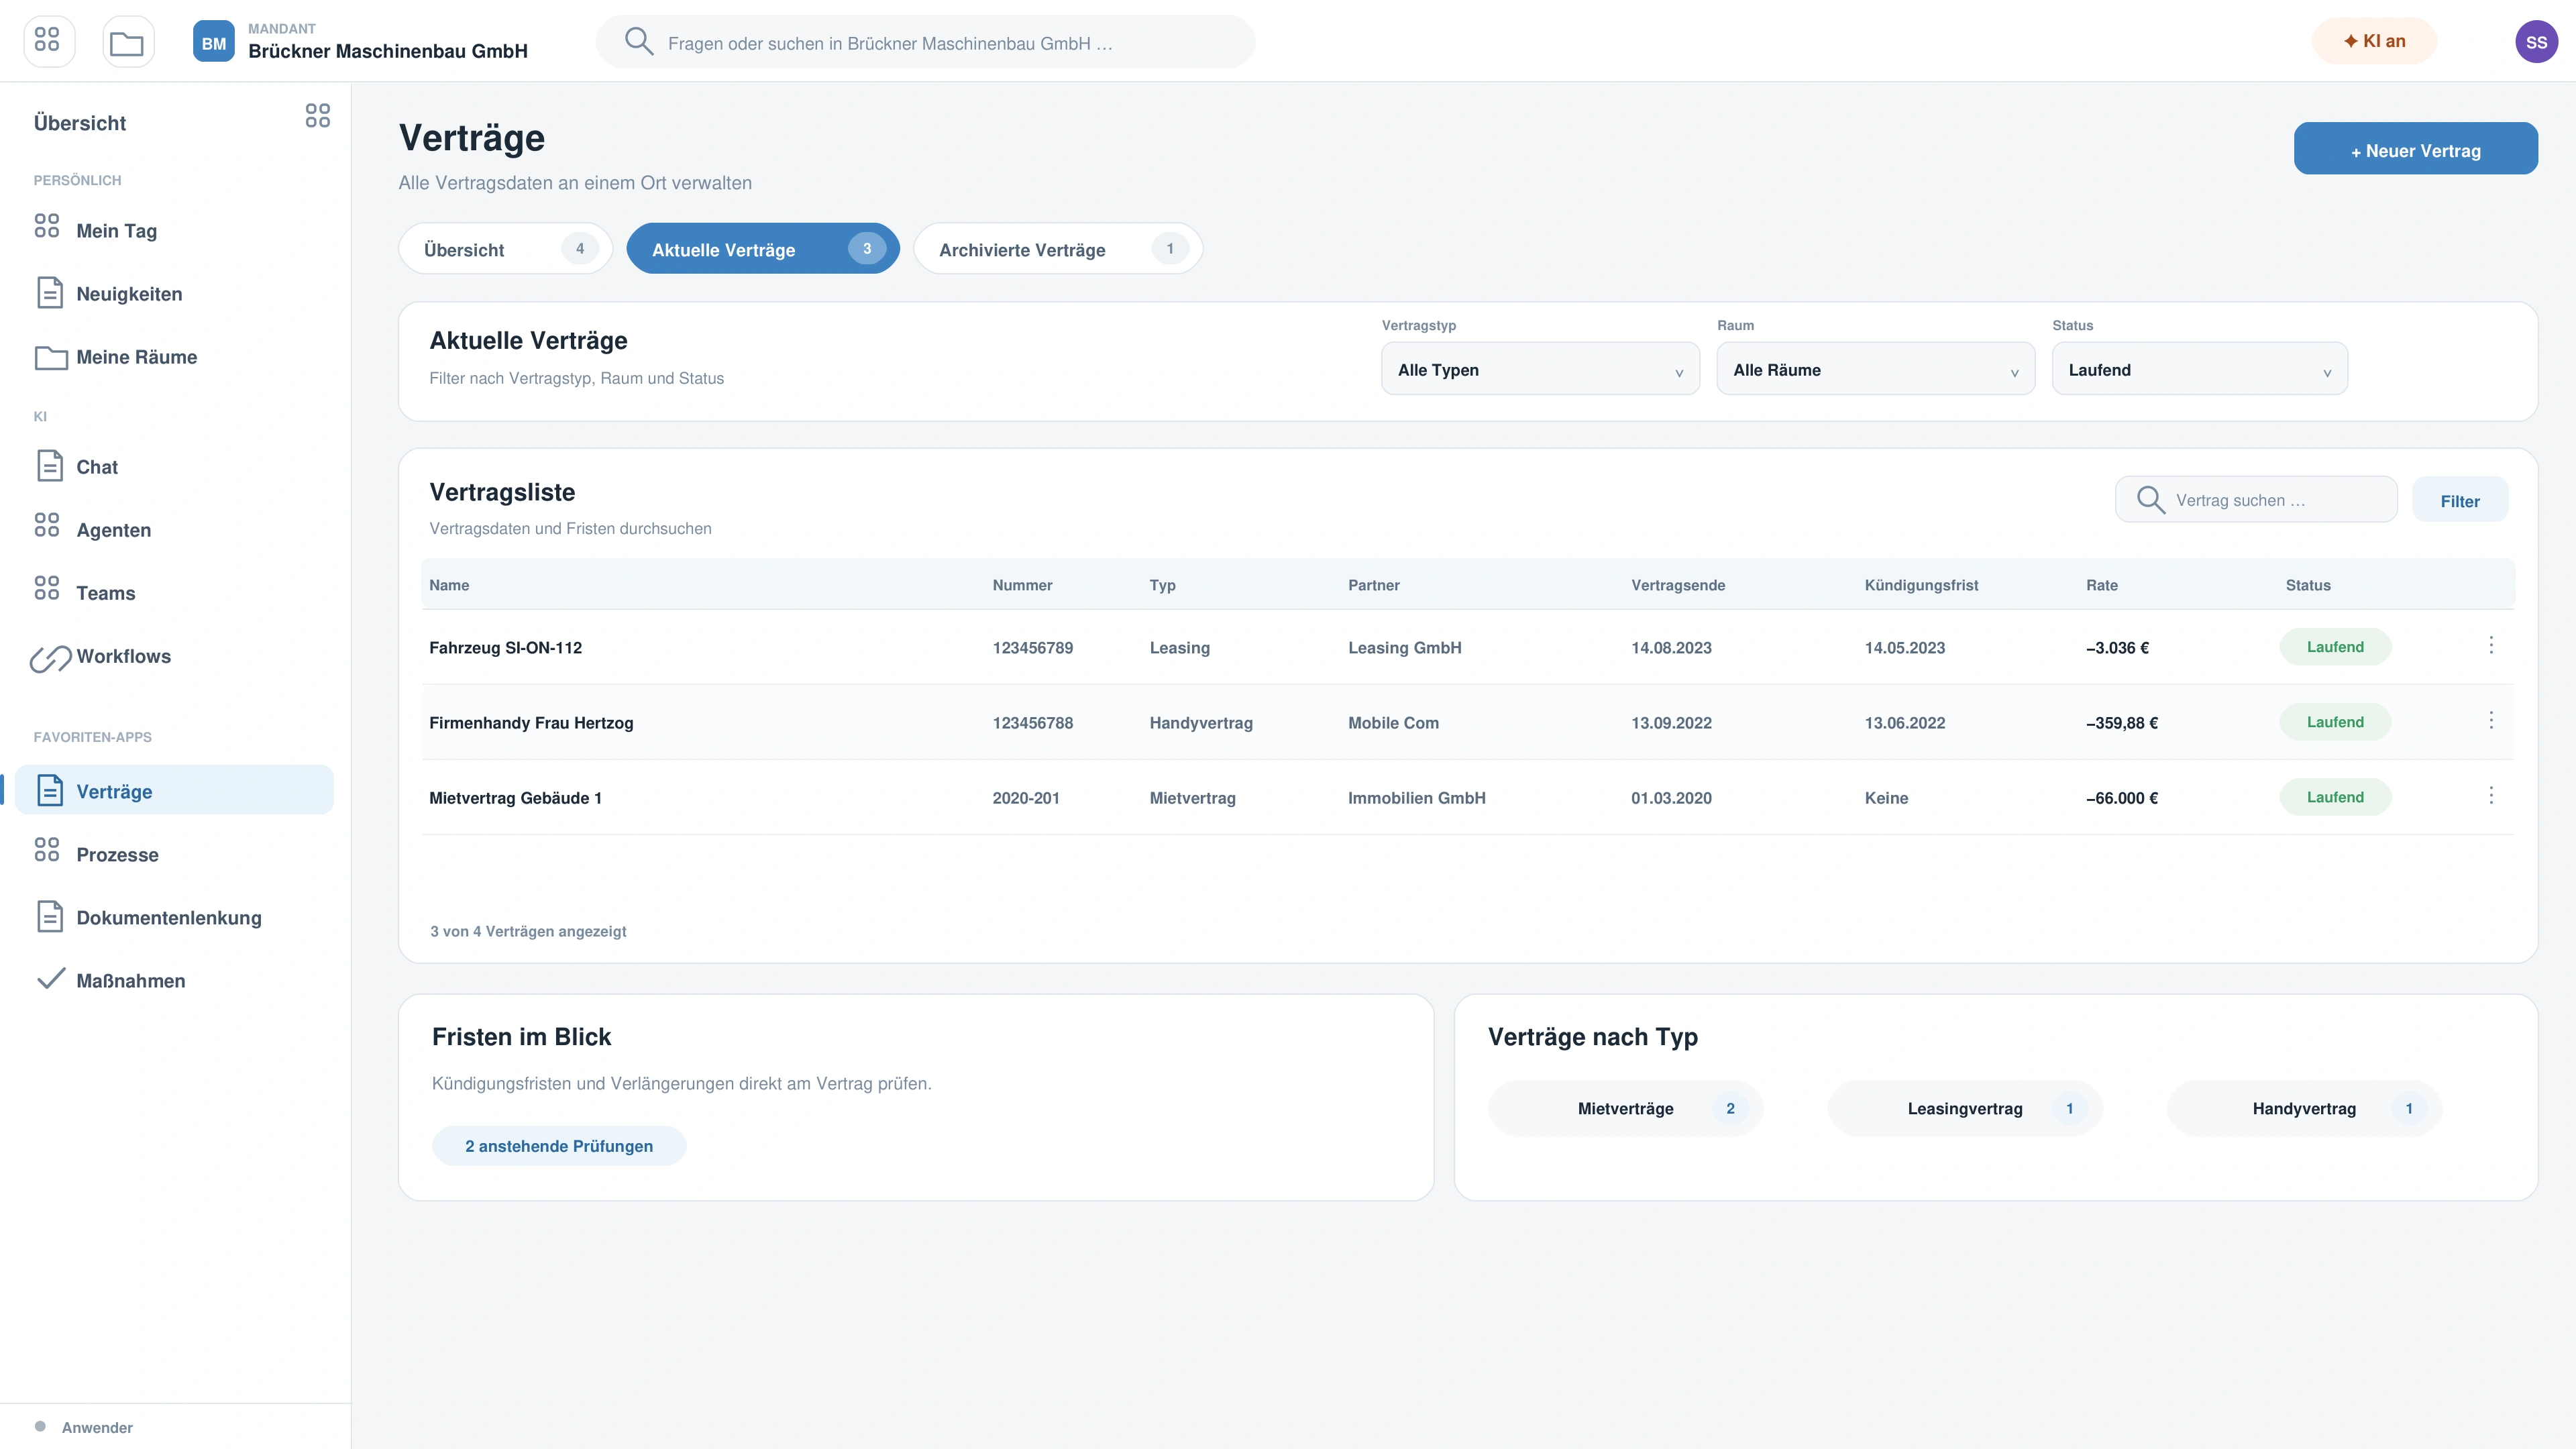Open Dokumentenlenkung in sidebar
The height and width of the screenshot is (1449, 2576).
point(174,917)
